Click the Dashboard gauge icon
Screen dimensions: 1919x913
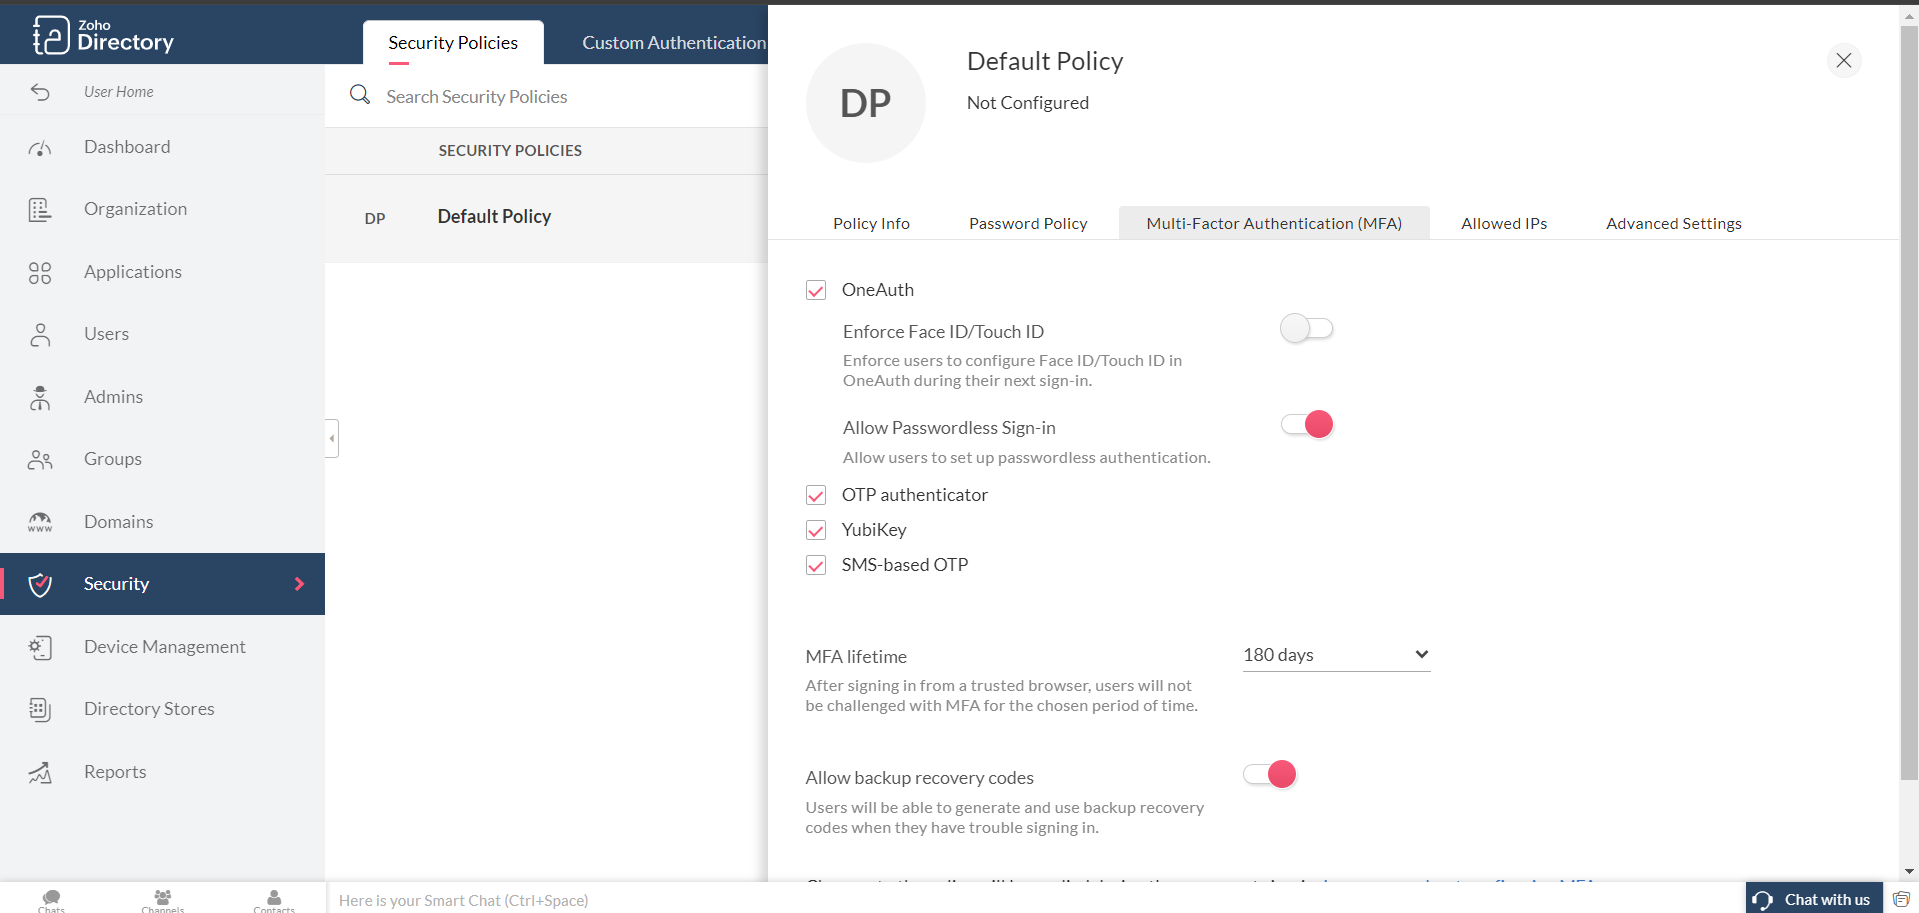(x=40, y=148)
